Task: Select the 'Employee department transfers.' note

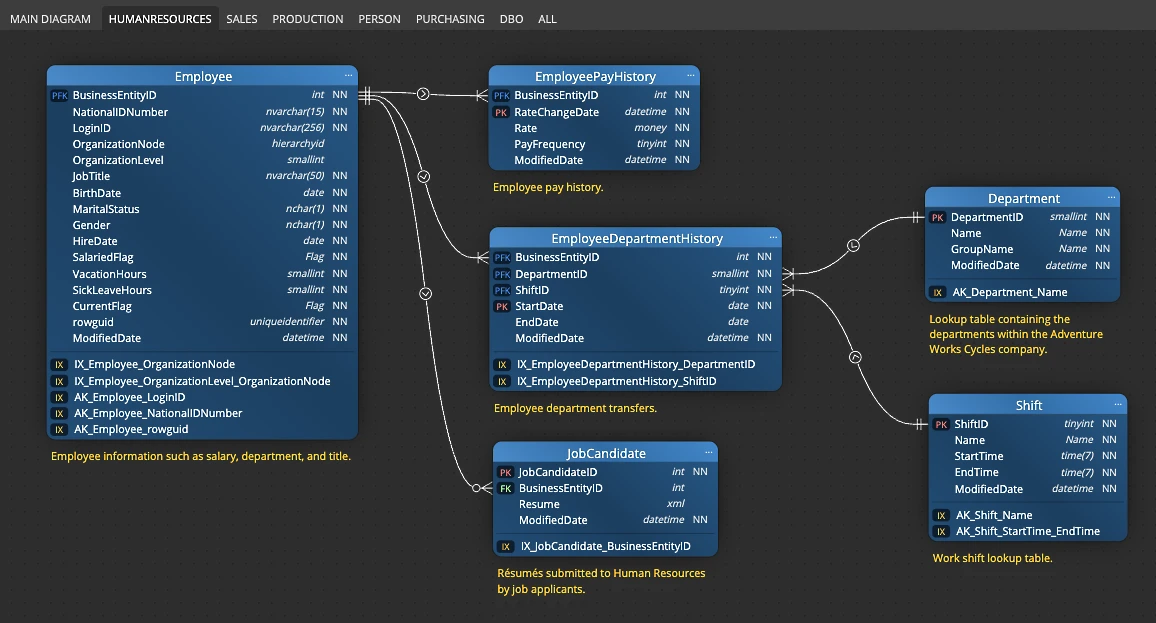Action: pyautogui.click(x=575, y=408)
